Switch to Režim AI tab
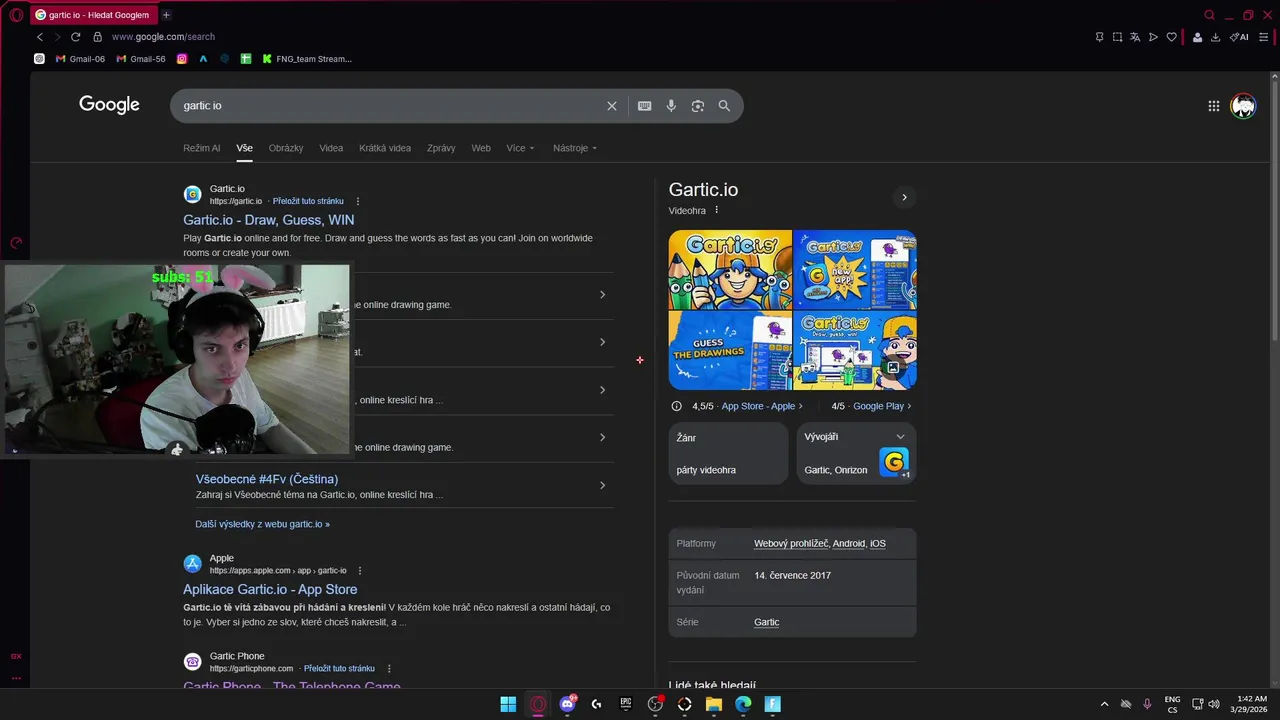 201,148
